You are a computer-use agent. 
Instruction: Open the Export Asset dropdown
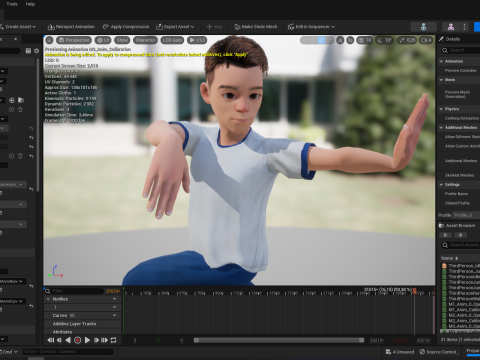175,27
